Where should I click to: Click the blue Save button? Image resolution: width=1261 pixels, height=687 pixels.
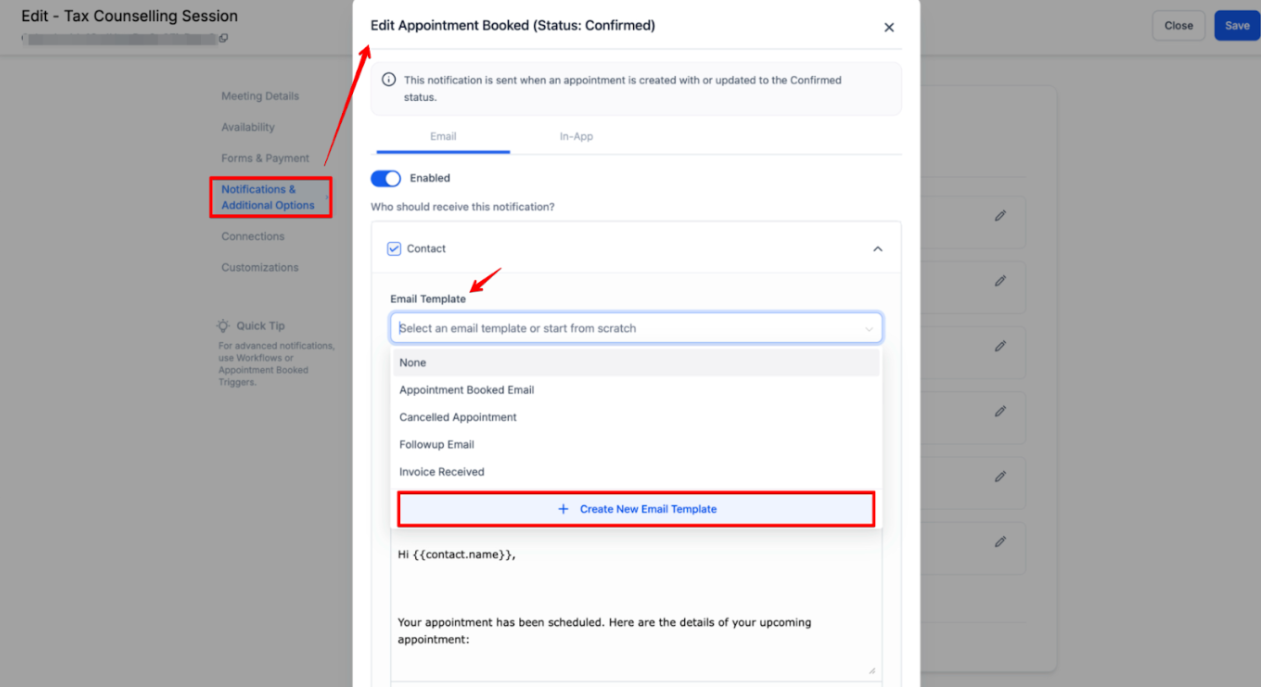pos(1237,26)
